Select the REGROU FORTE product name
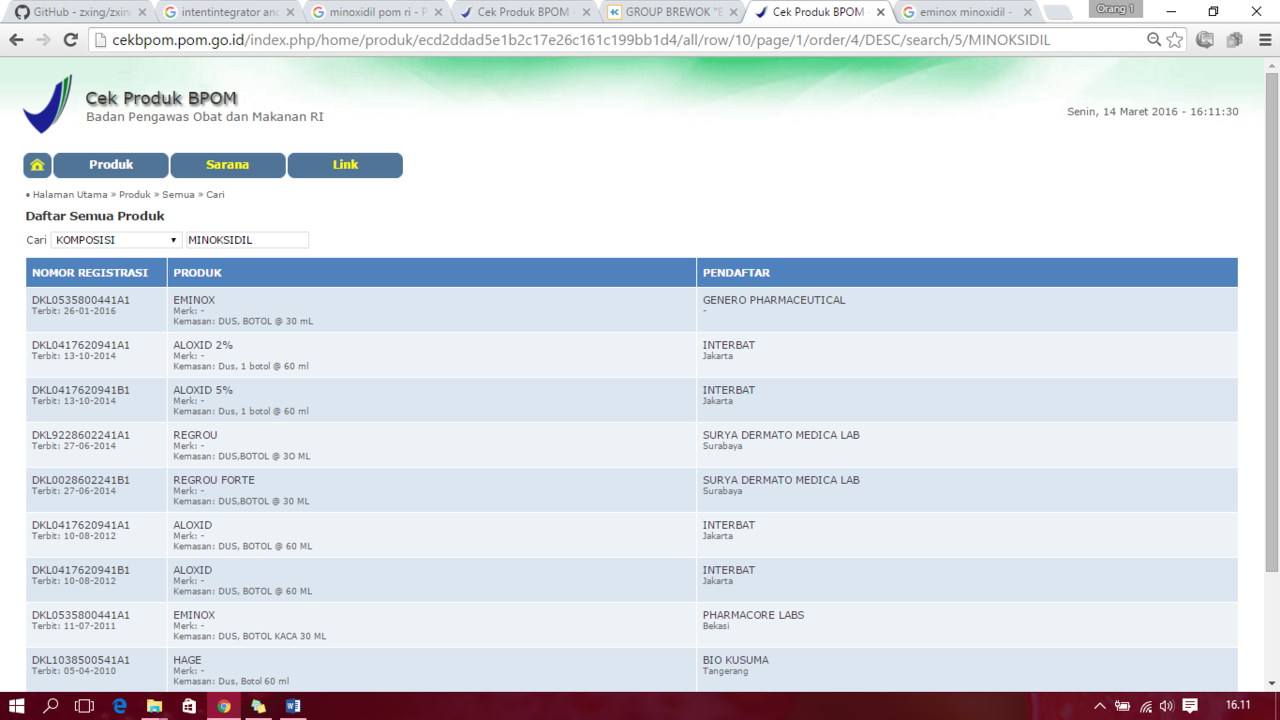 coord(214,480)
